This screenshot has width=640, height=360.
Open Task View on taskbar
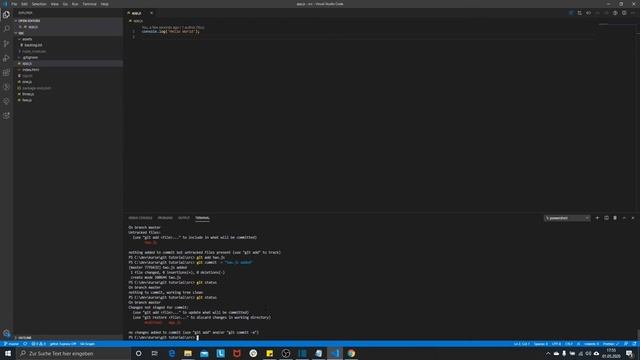[155, 353]
